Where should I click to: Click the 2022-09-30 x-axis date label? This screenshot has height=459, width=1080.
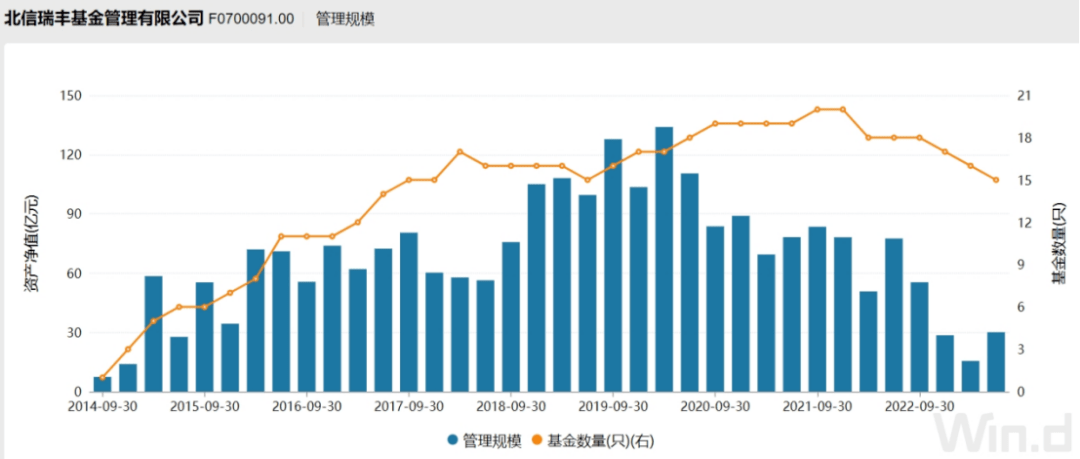click(919, 408)
